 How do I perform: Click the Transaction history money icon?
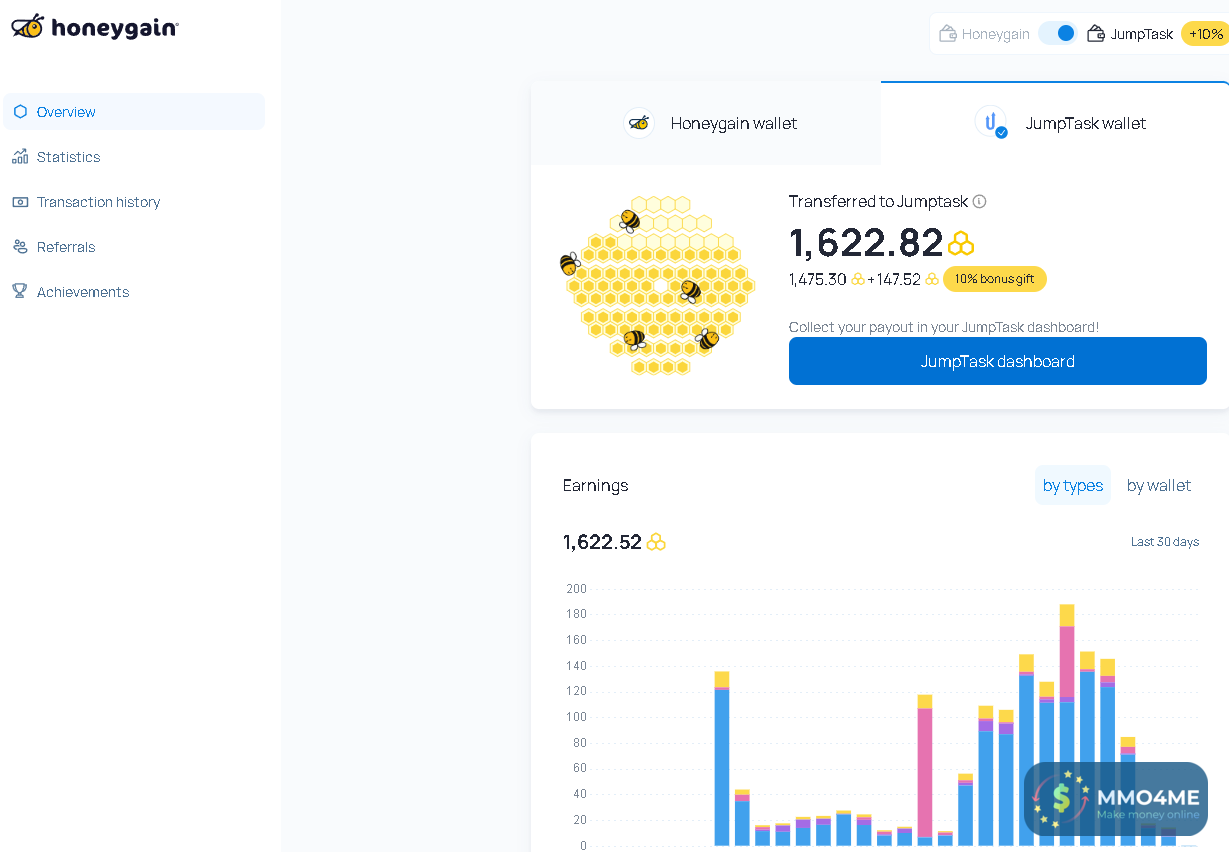(x=20, y=202)
